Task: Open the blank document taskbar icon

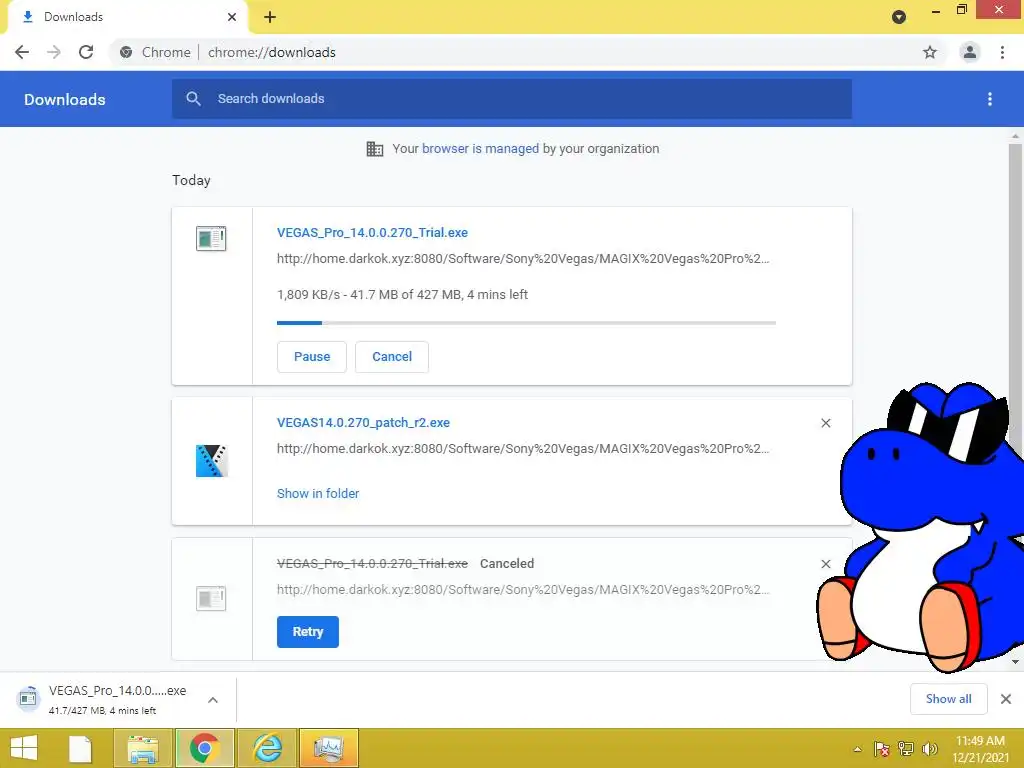Action: [x=80, y=748]
